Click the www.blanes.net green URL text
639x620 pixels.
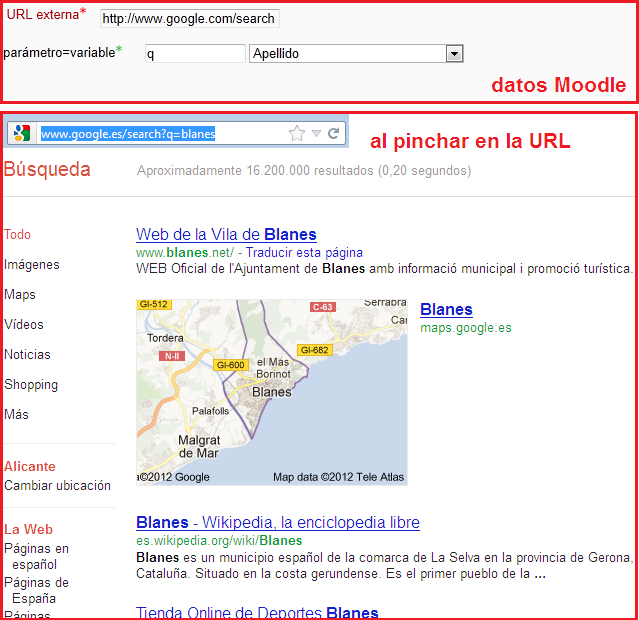(x=185, y=253)
